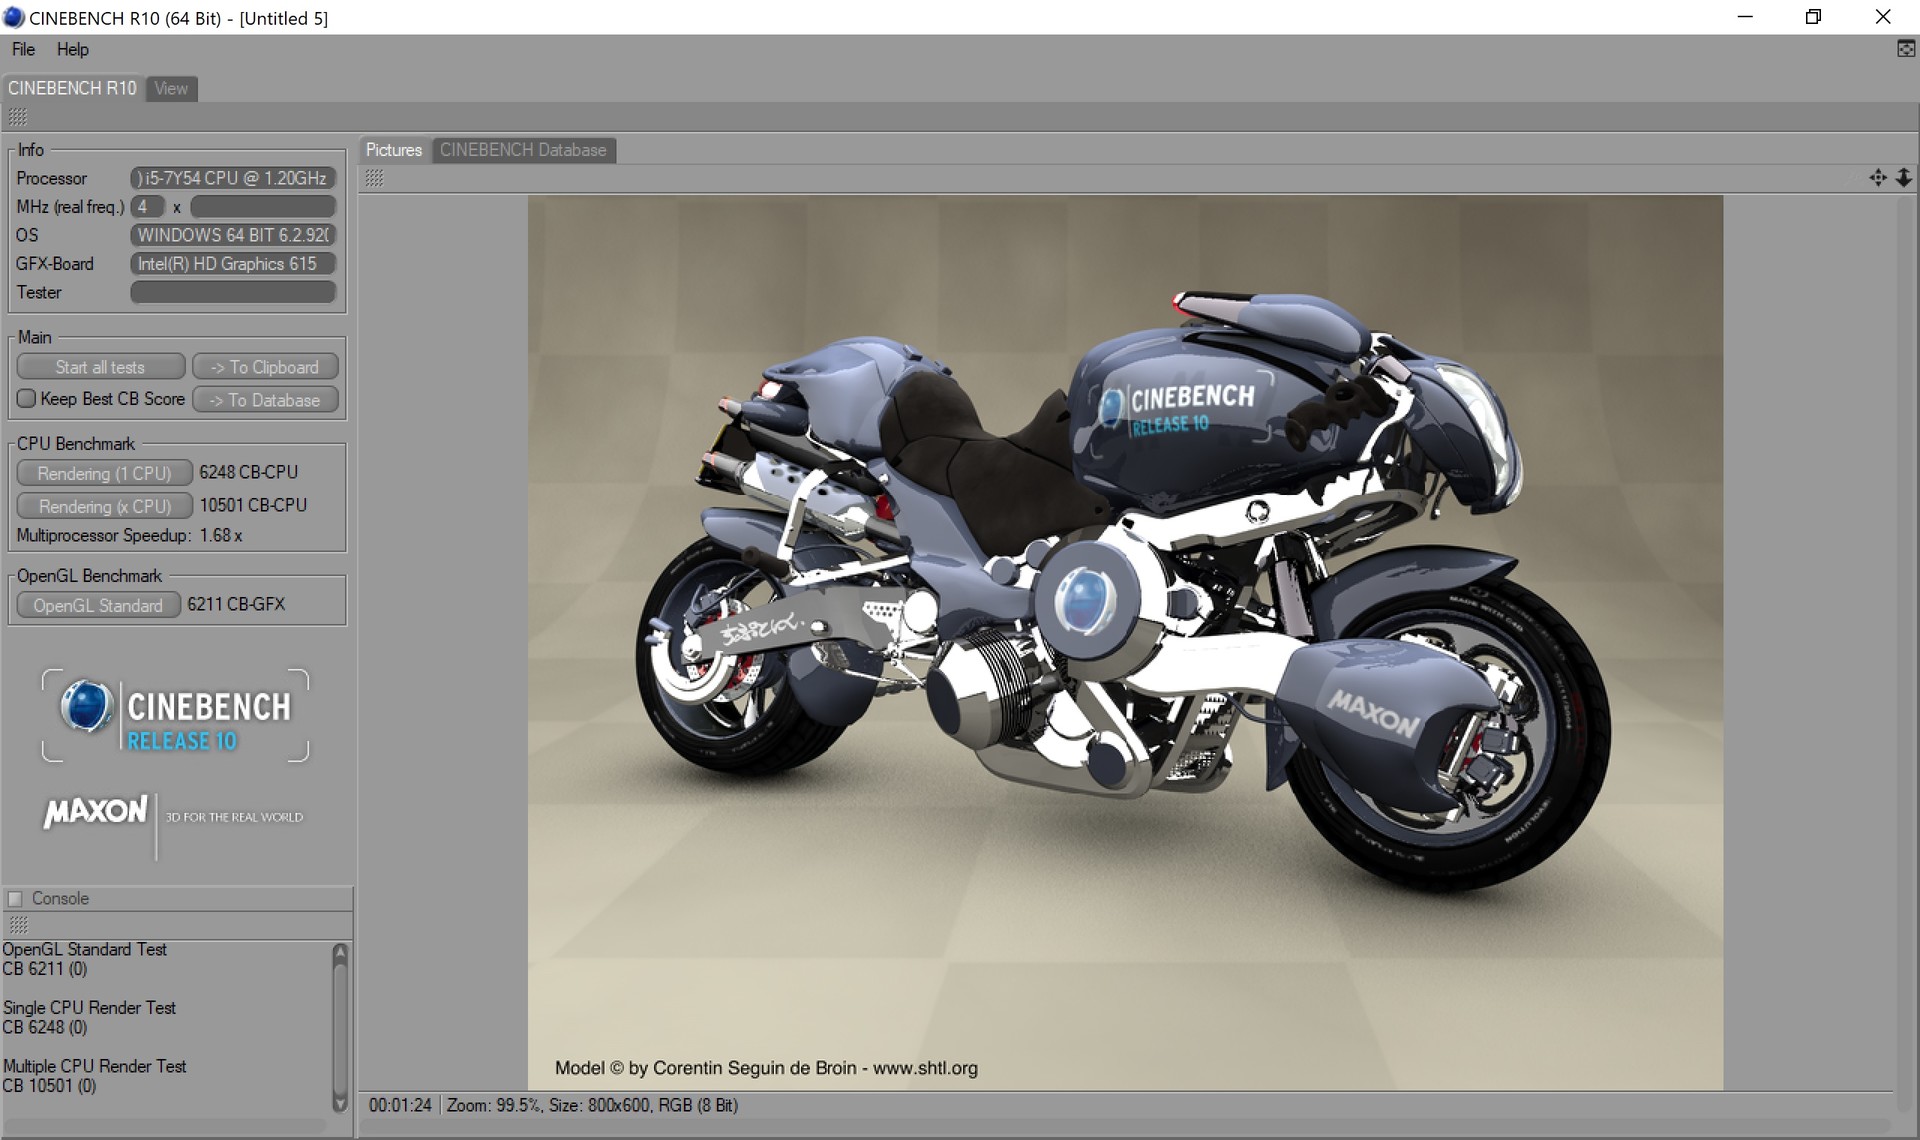Click the Pictures panel grip handle icon
Image resolution: width=1920 pixels, height=1140 pixels.
tap(374, 178)
